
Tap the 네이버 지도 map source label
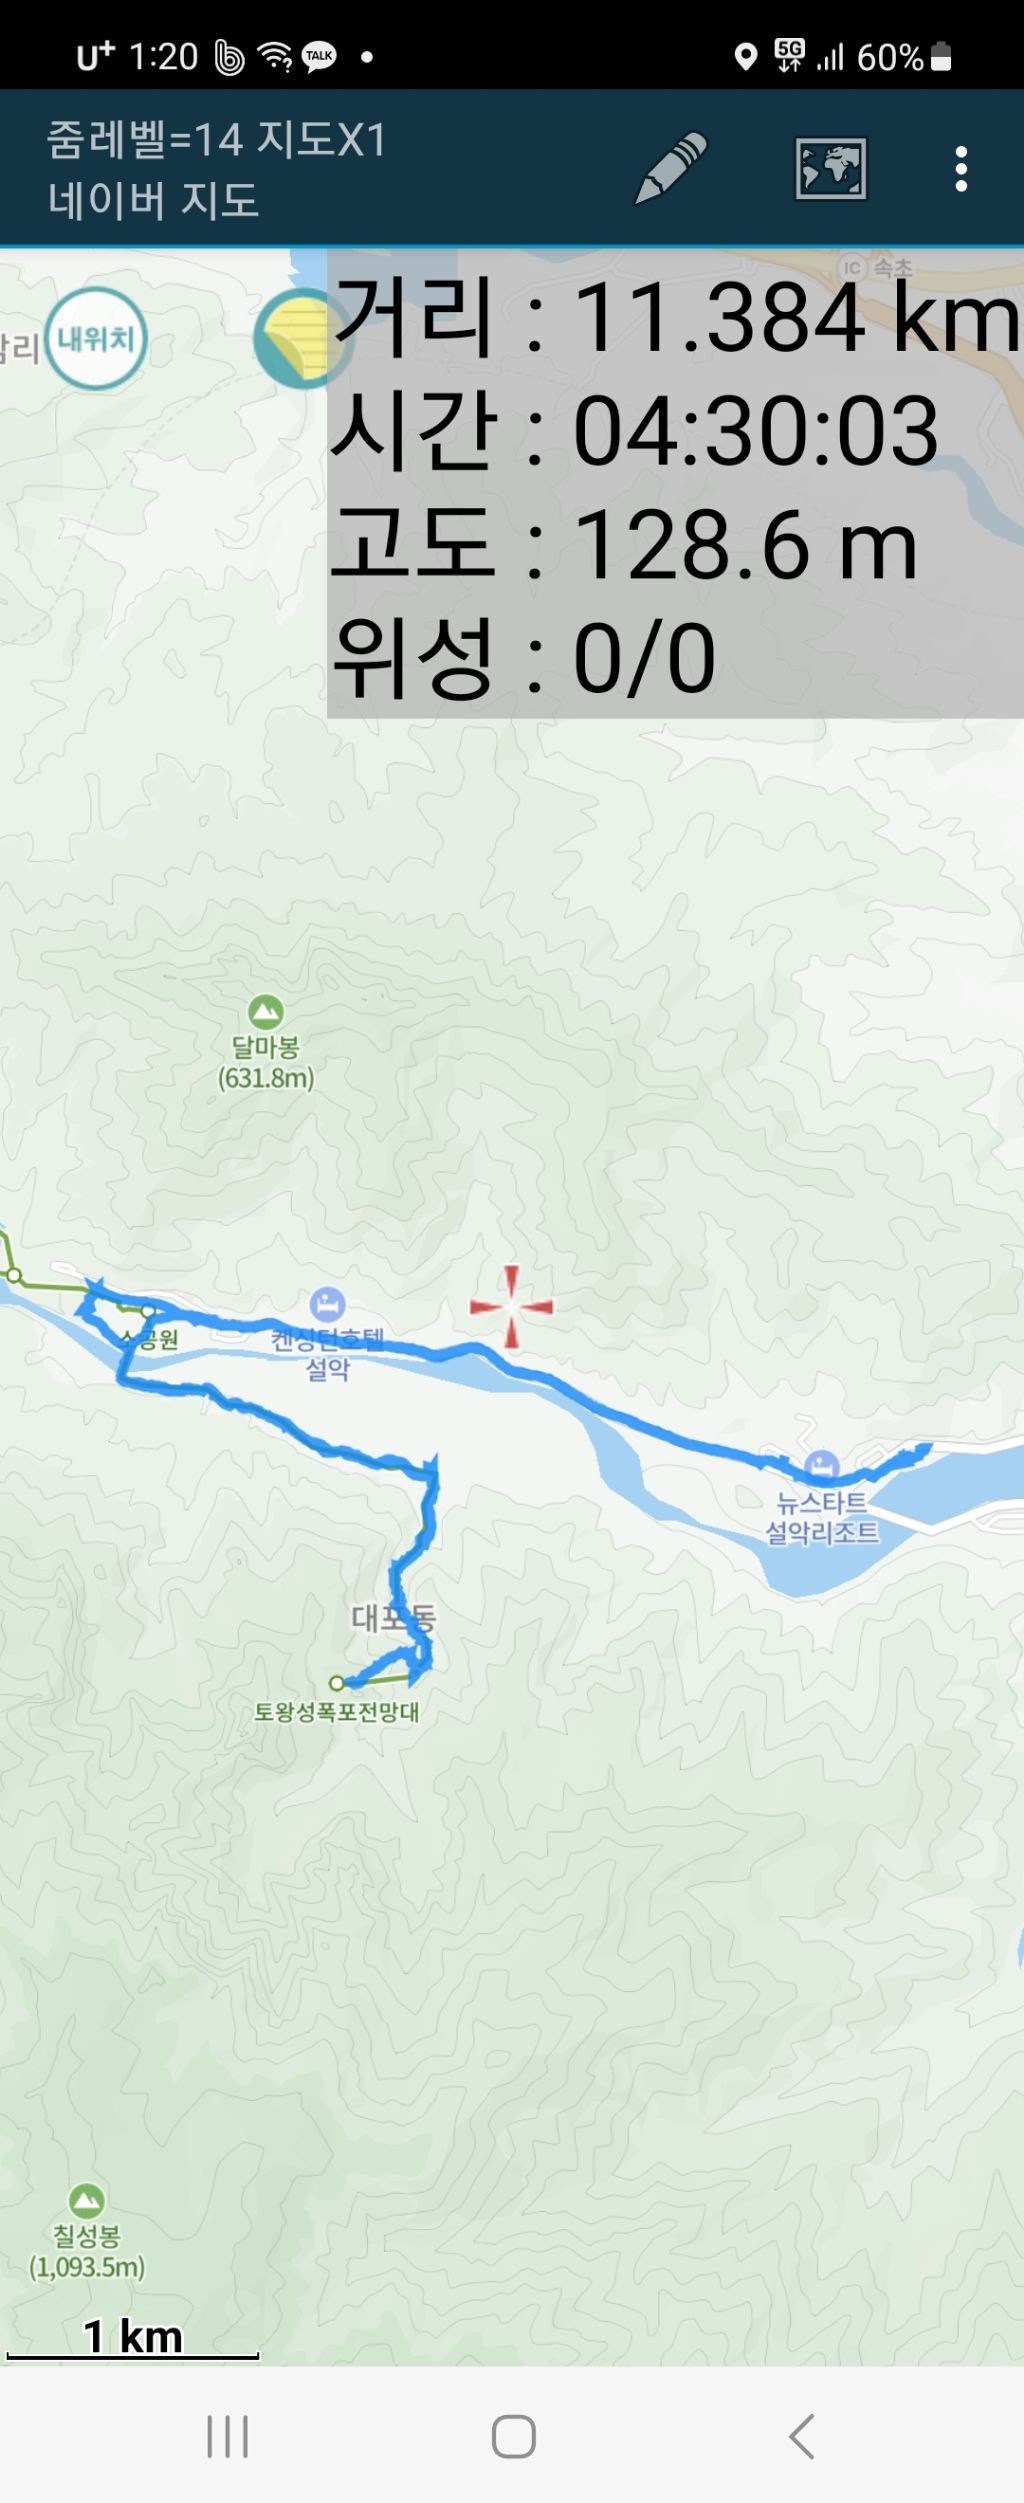[153, 200]
